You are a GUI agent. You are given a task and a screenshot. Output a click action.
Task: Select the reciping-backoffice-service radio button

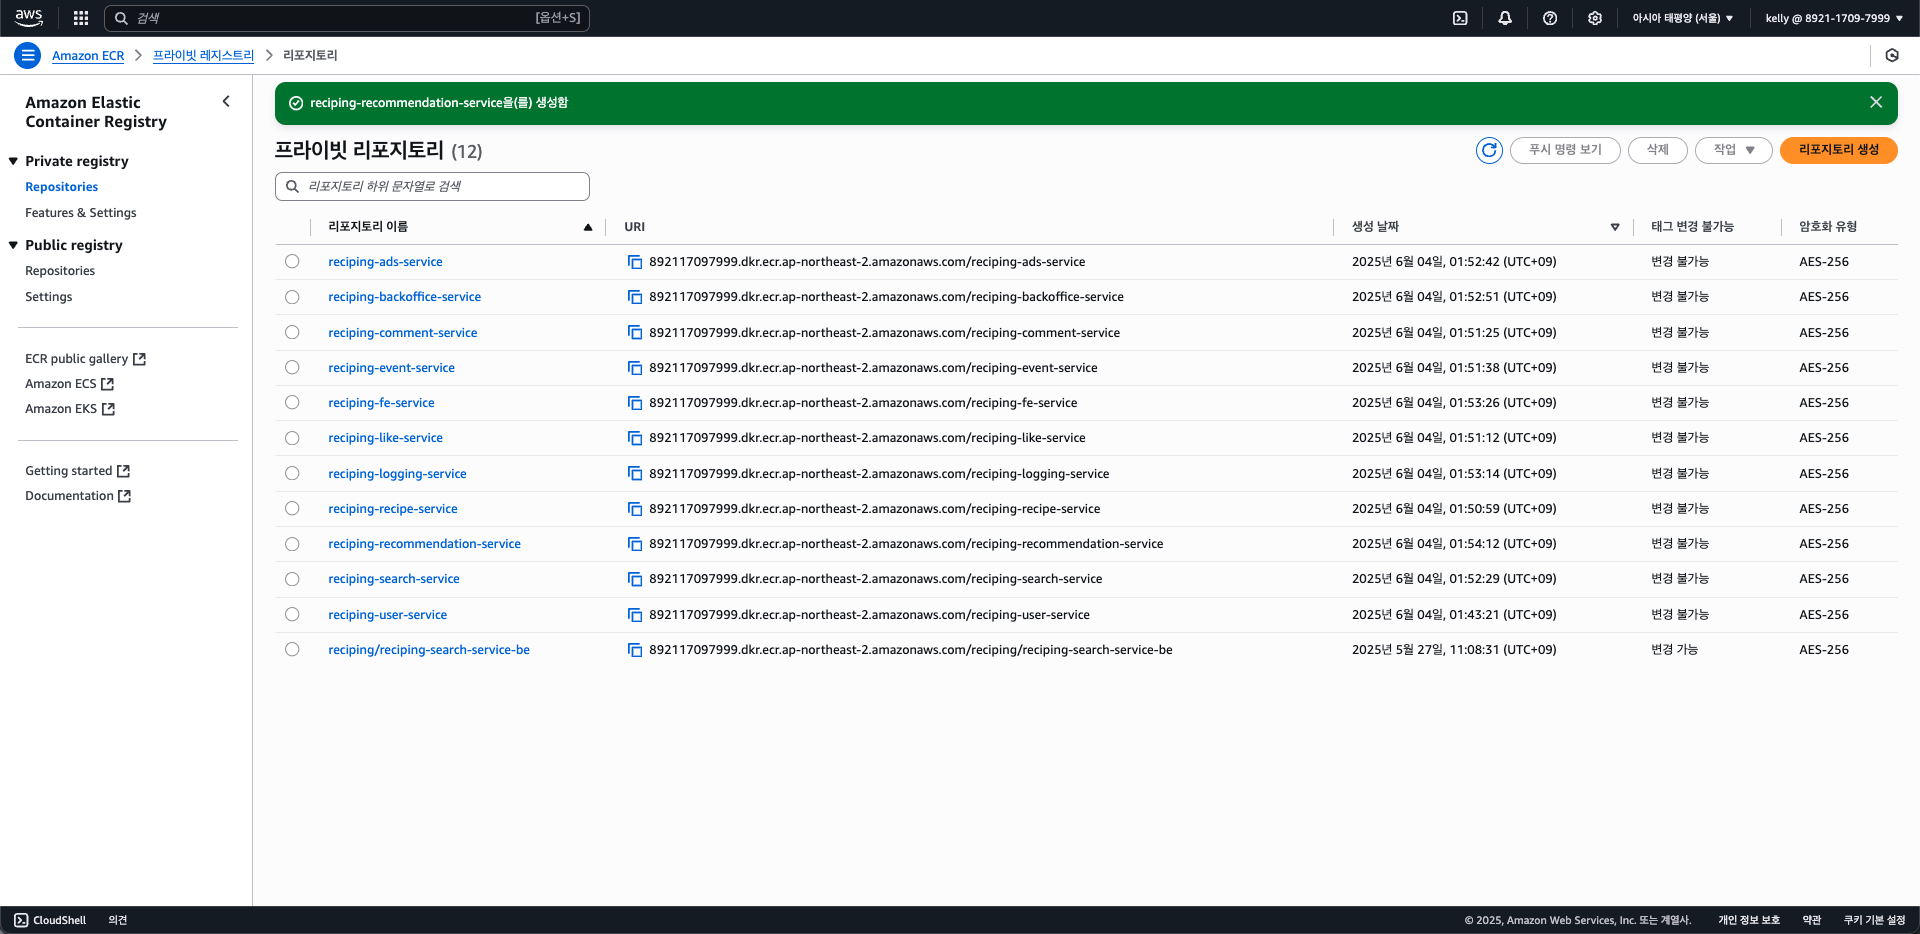coord(292,297)
